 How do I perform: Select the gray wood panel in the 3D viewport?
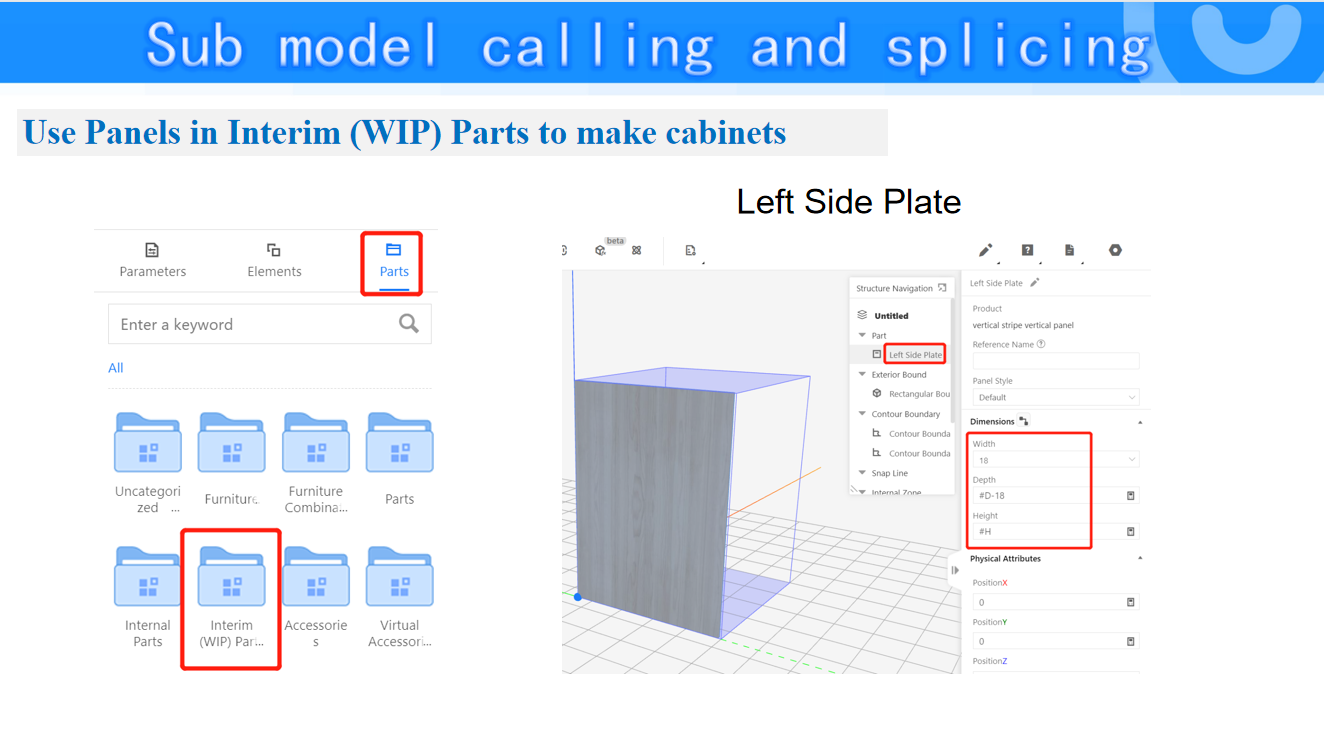pyautogui.click(x=655, y=508)
